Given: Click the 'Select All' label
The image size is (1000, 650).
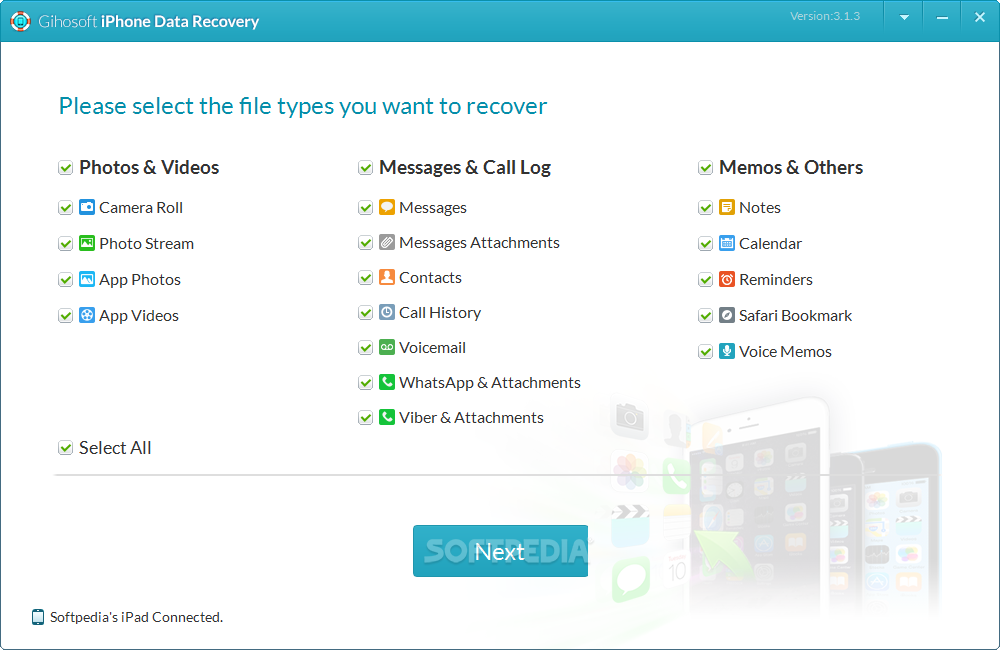Looking at the screenshot, I should point(115,448).
